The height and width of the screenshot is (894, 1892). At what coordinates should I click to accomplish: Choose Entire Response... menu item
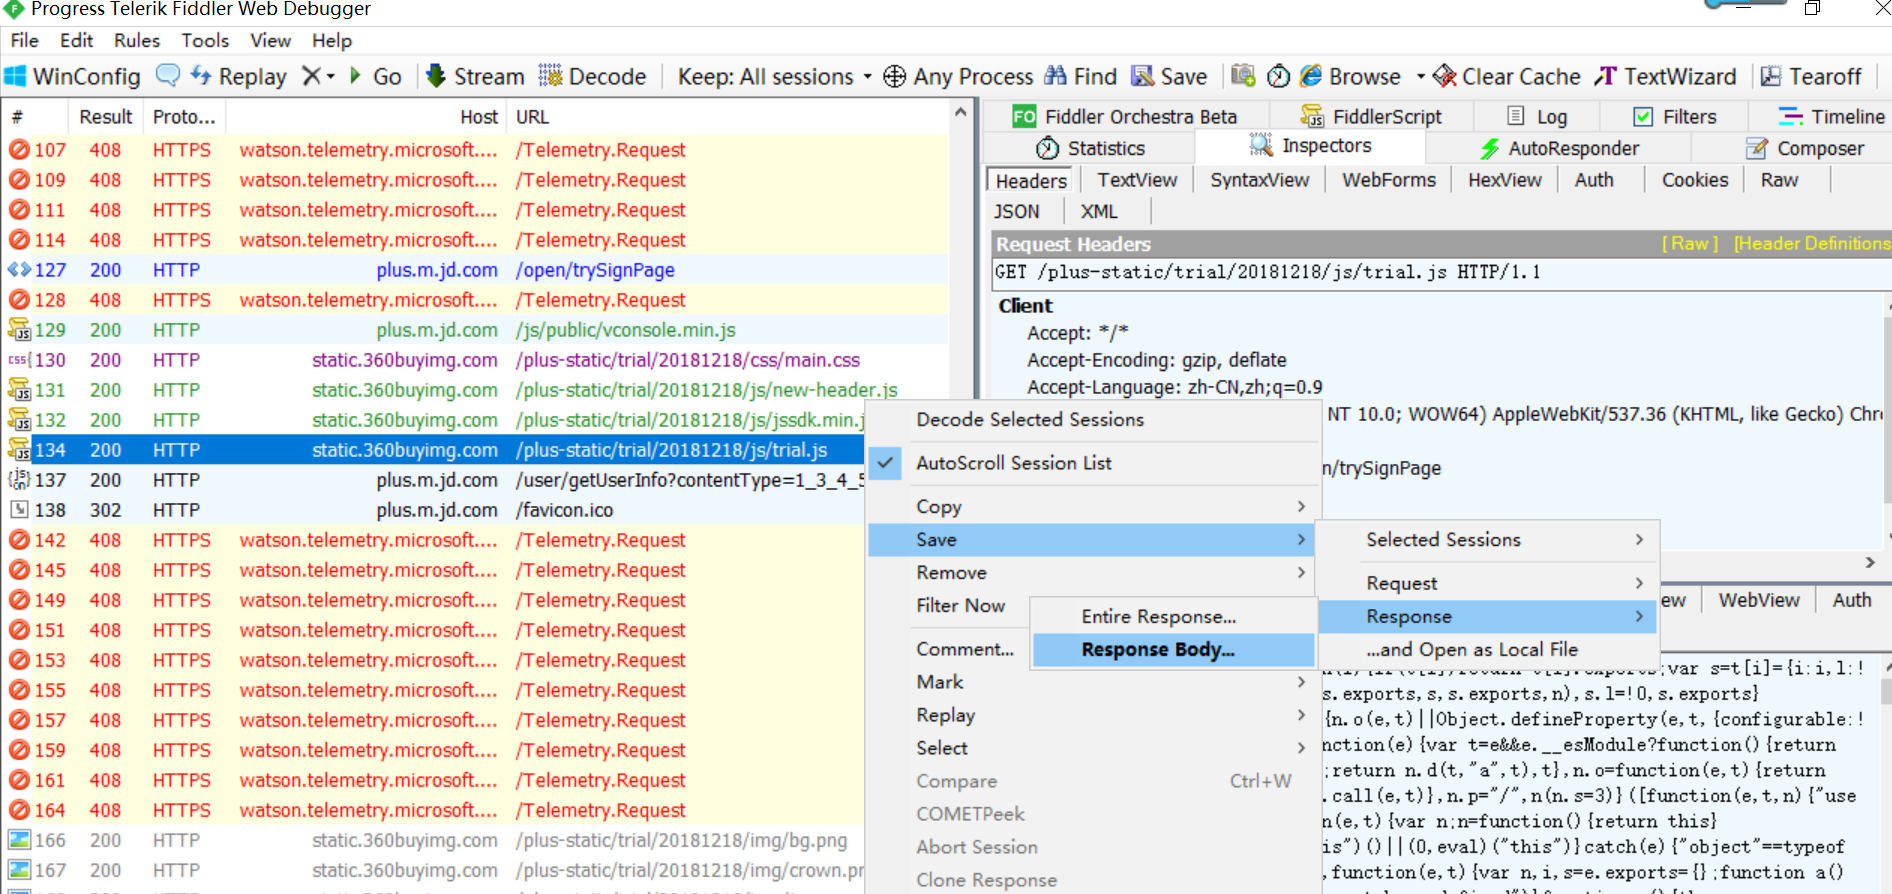point(1173,616)
